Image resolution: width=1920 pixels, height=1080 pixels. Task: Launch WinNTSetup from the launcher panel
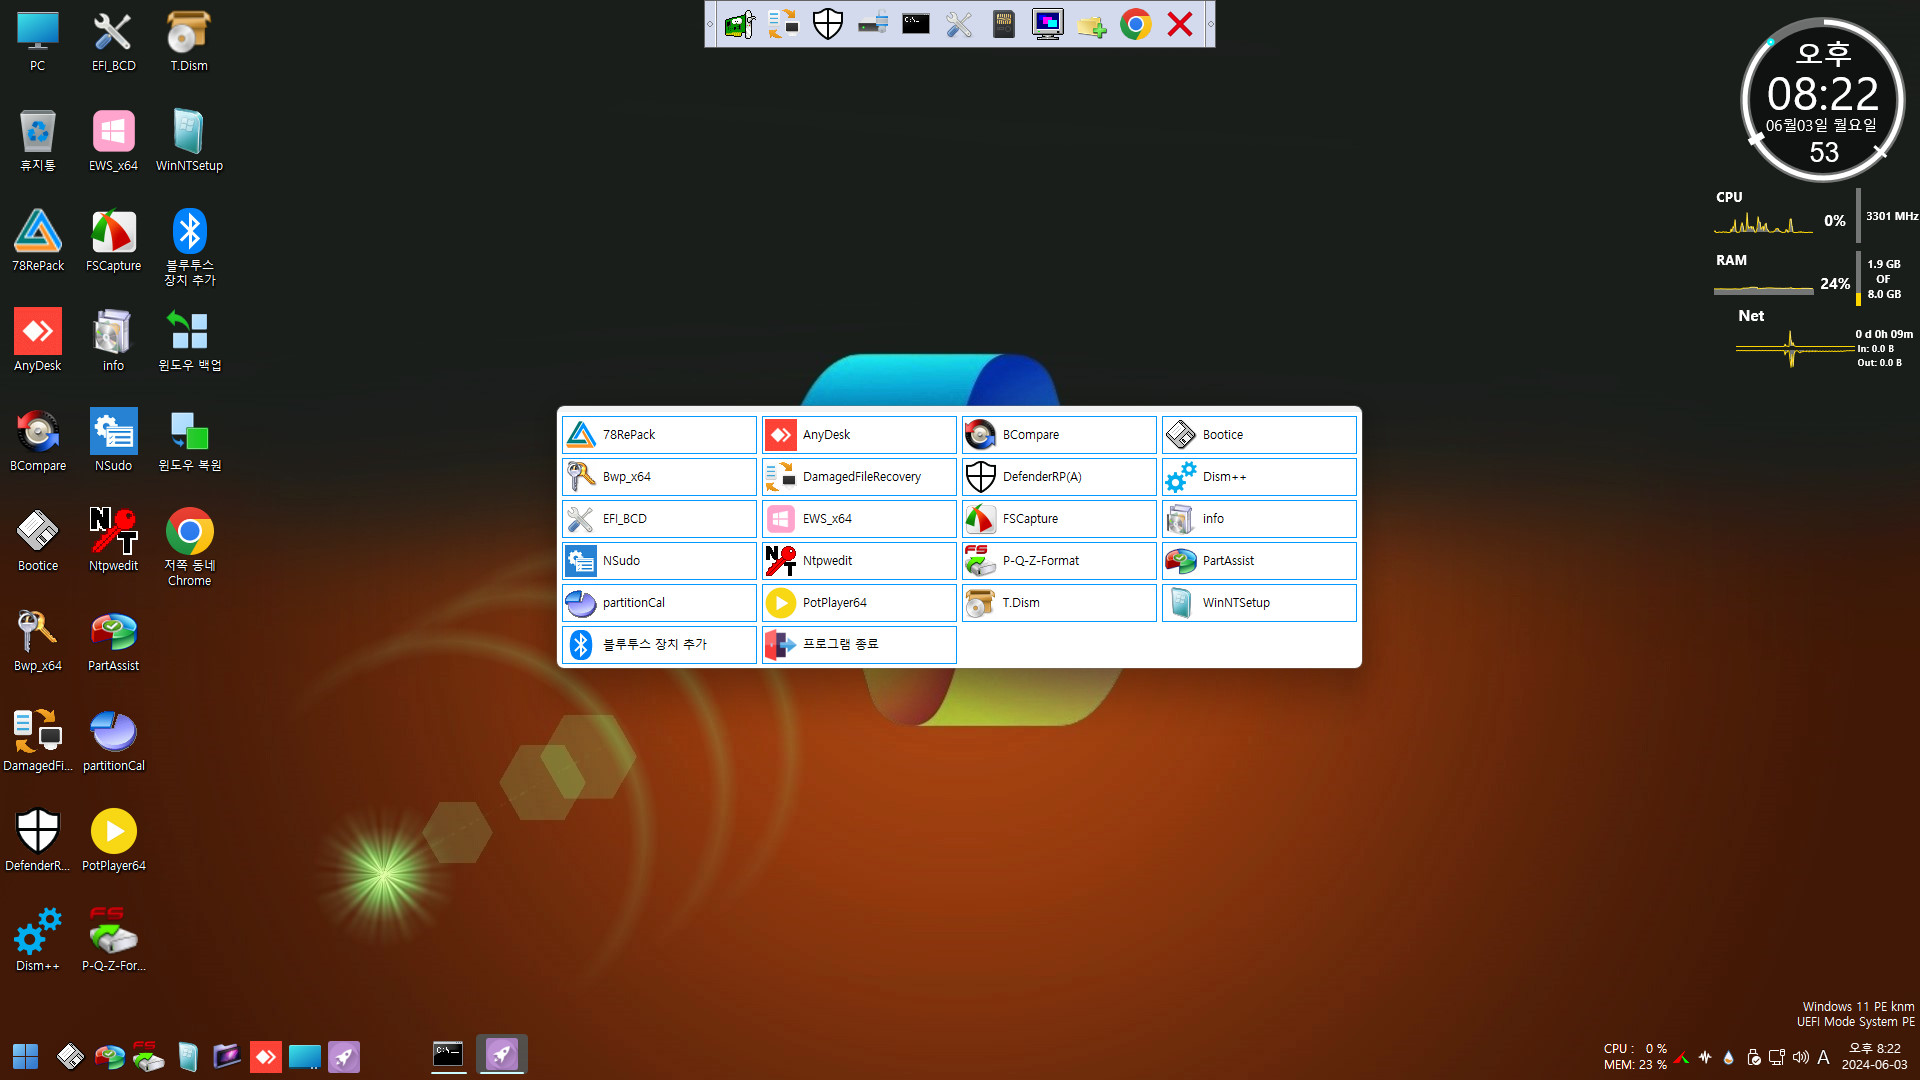(1259, 603)
